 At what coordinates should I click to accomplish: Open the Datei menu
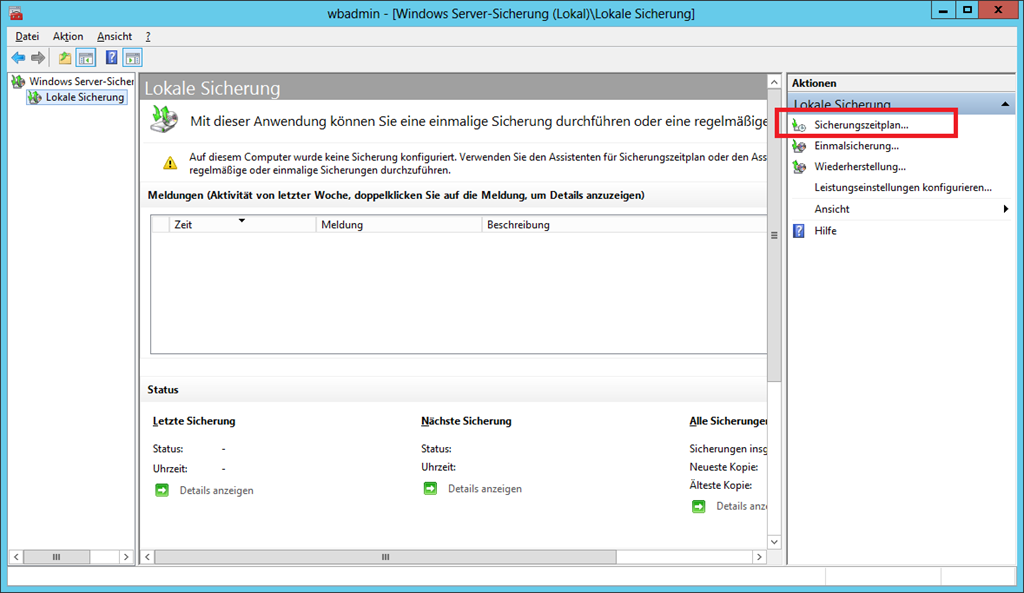tap(27, 36)
